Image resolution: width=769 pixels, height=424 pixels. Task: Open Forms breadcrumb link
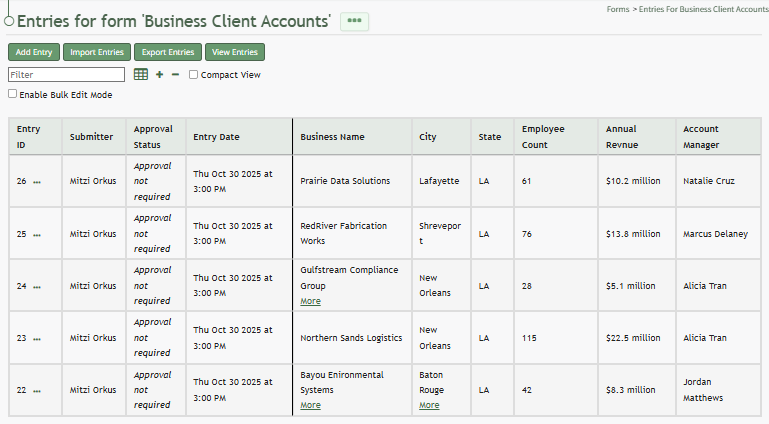click(x=617, y=9)
